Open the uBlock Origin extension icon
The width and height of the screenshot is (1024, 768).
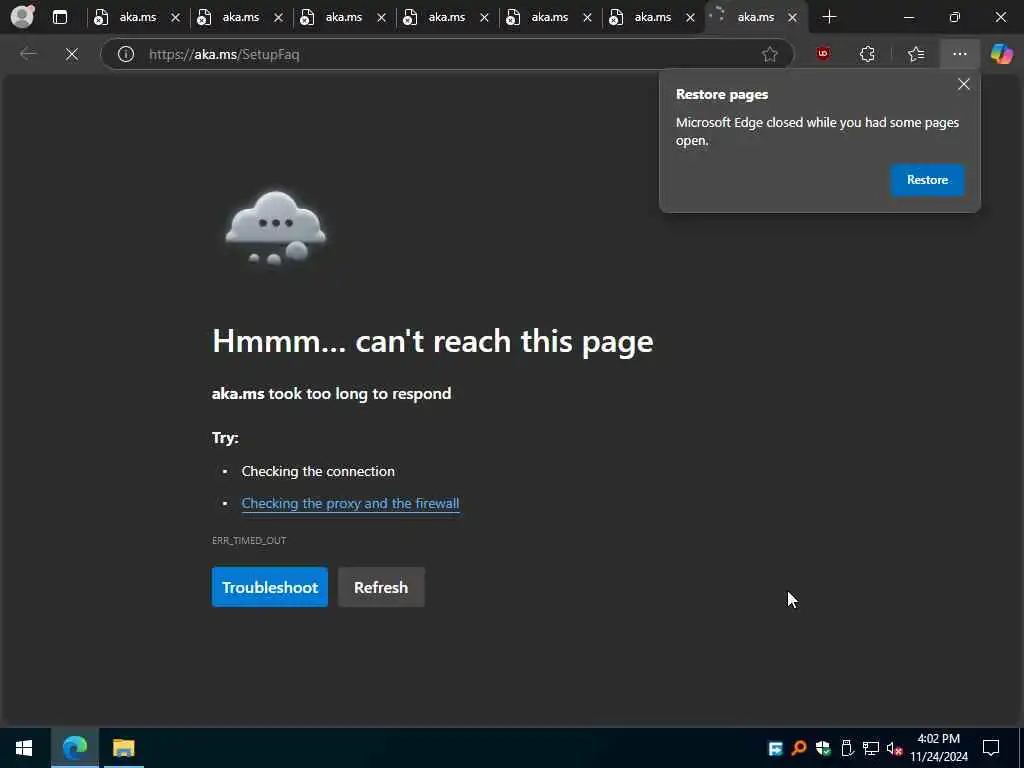824,54
